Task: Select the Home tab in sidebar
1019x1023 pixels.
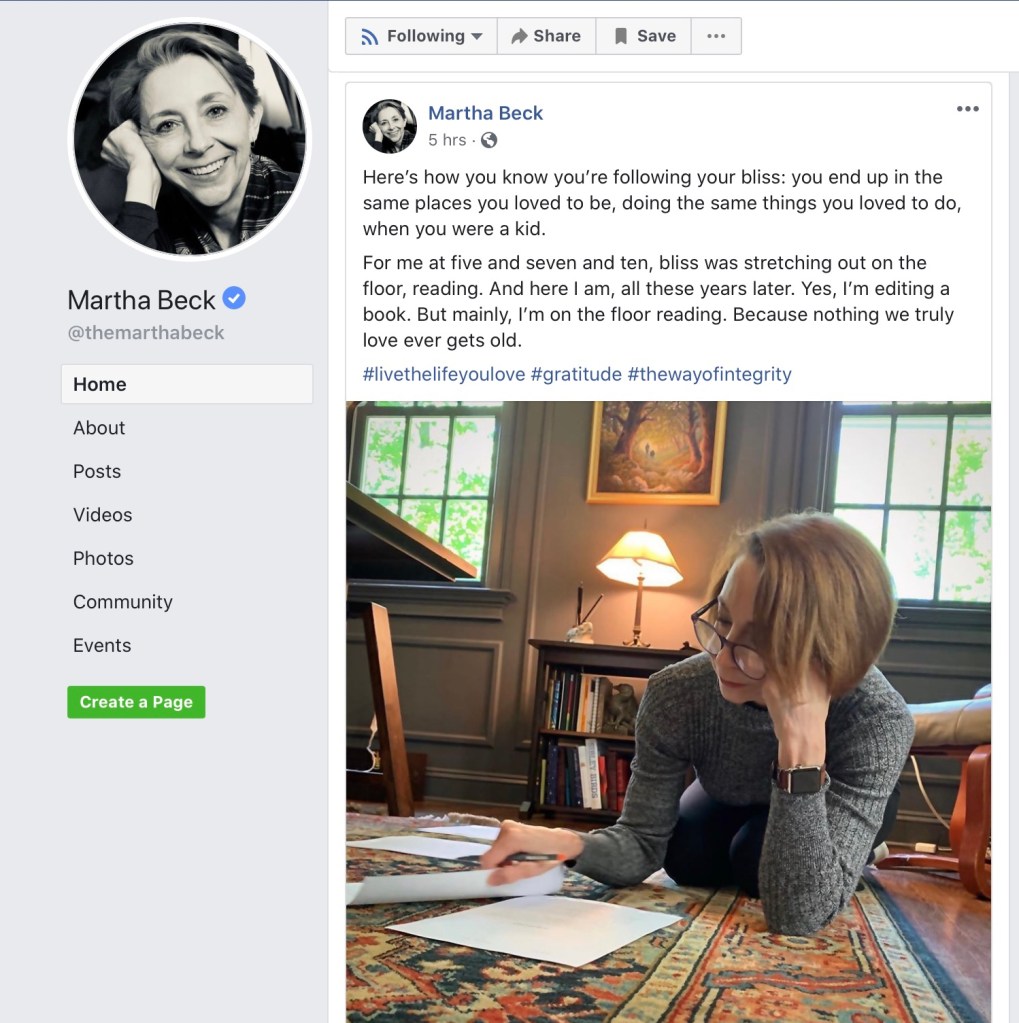Action: click(x=187, y=384)
